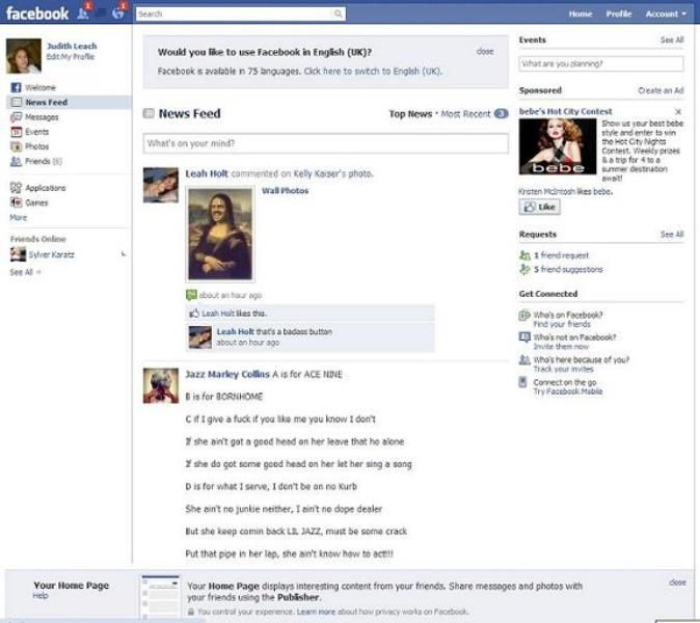Open Games in the left sidebar
Viewport: 700px width, 623px height.
coord(36,202)
